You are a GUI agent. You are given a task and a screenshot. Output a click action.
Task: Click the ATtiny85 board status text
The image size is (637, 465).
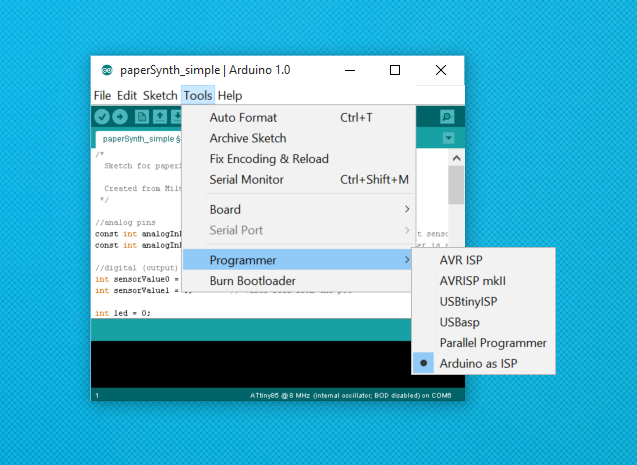point(351,395)
